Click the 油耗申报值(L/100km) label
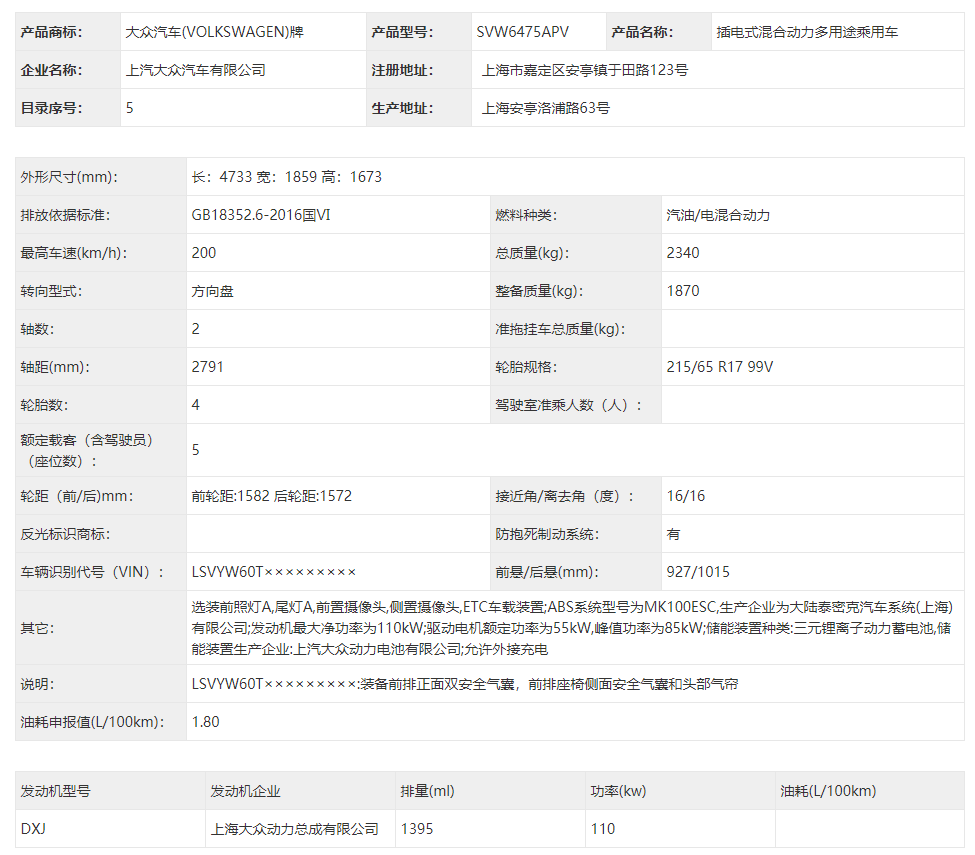Image resolution: width=975 pixels, height=855 pixels. tap(93, 722)
